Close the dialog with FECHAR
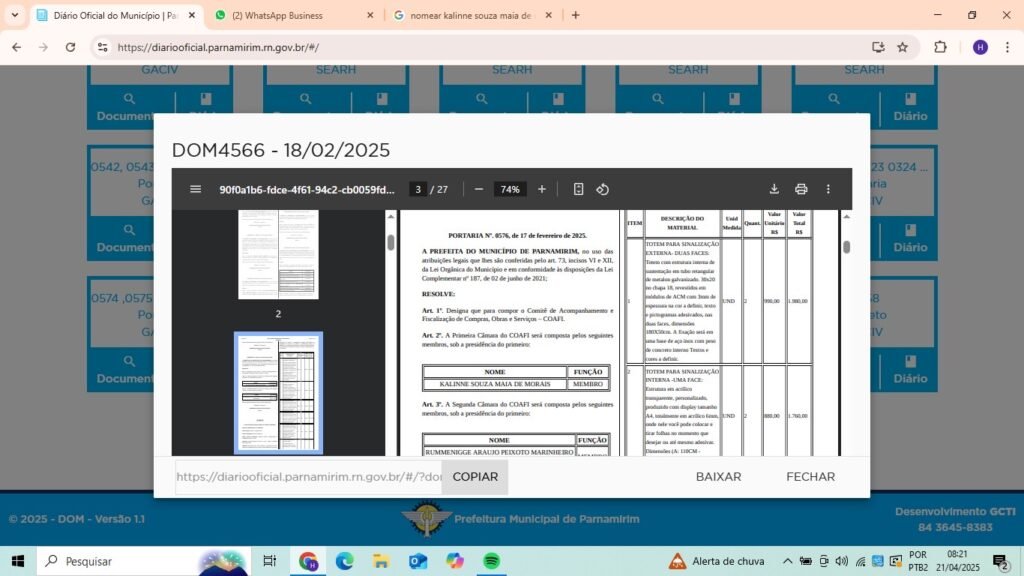Image resolution: width=1024 pixels, height=576 pixels. (810, 477)
